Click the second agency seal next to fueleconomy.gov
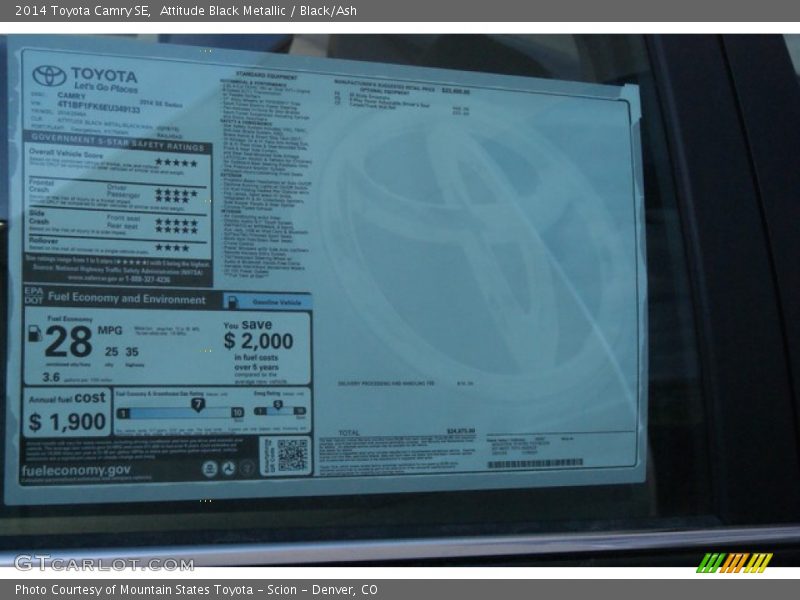 click(x=229, y=468)
